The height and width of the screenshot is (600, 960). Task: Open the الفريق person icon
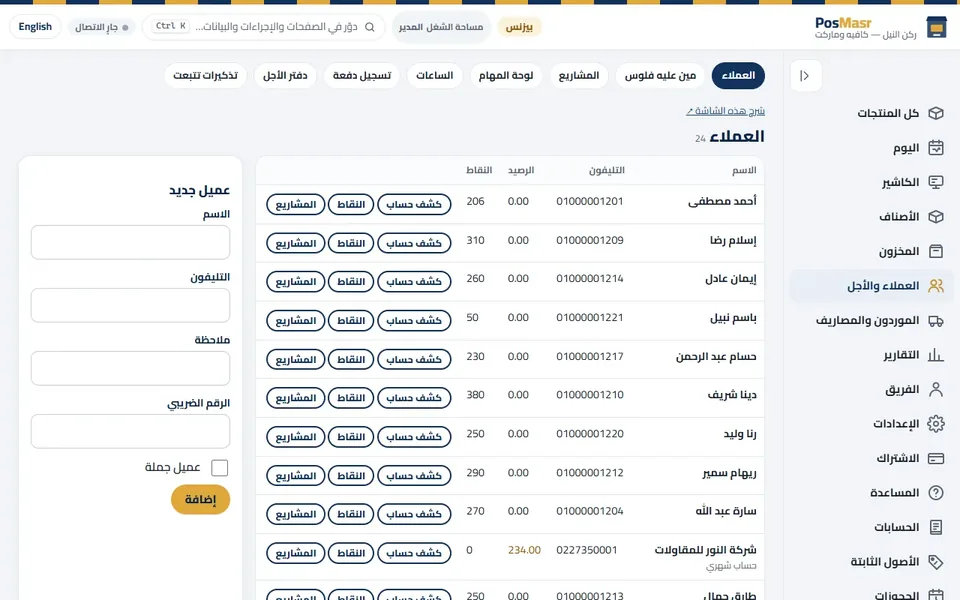click(x=936, y=389)
